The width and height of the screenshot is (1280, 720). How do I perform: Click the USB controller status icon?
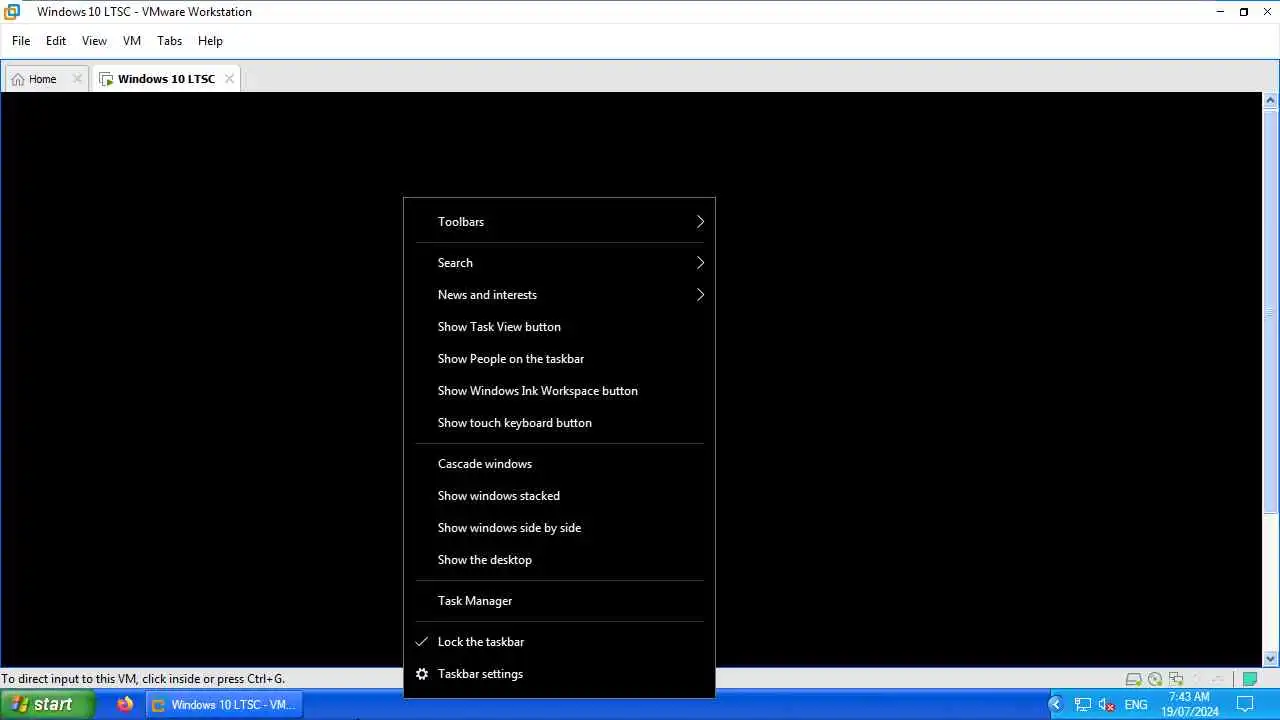point(1217,679)
